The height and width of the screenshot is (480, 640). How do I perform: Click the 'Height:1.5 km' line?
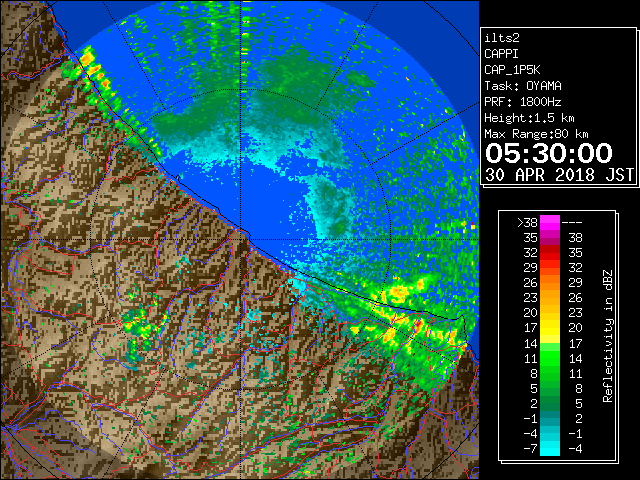529,118
